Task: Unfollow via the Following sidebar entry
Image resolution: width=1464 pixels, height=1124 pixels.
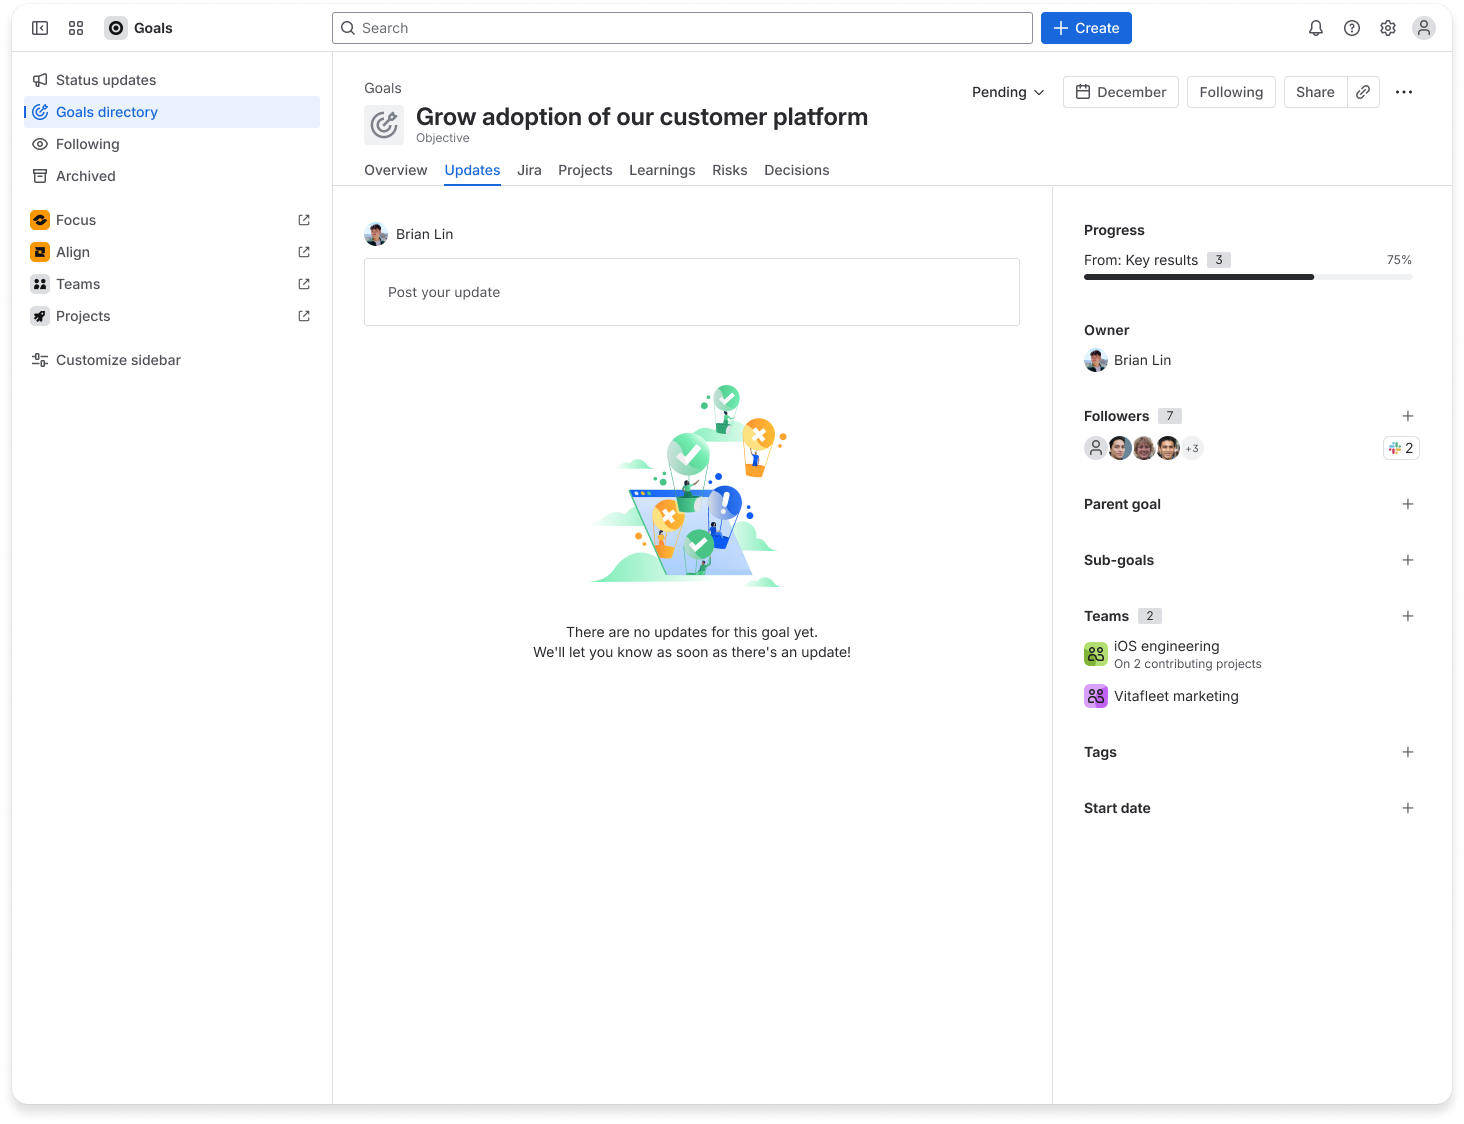Action: [87, 143]
